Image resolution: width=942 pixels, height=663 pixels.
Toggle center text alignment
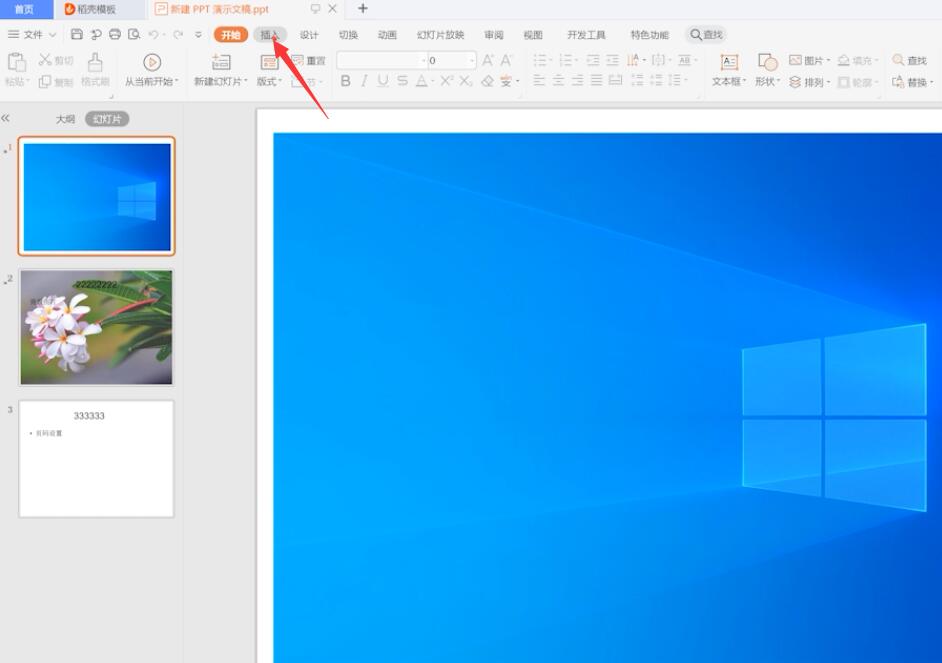coord(558,80)
